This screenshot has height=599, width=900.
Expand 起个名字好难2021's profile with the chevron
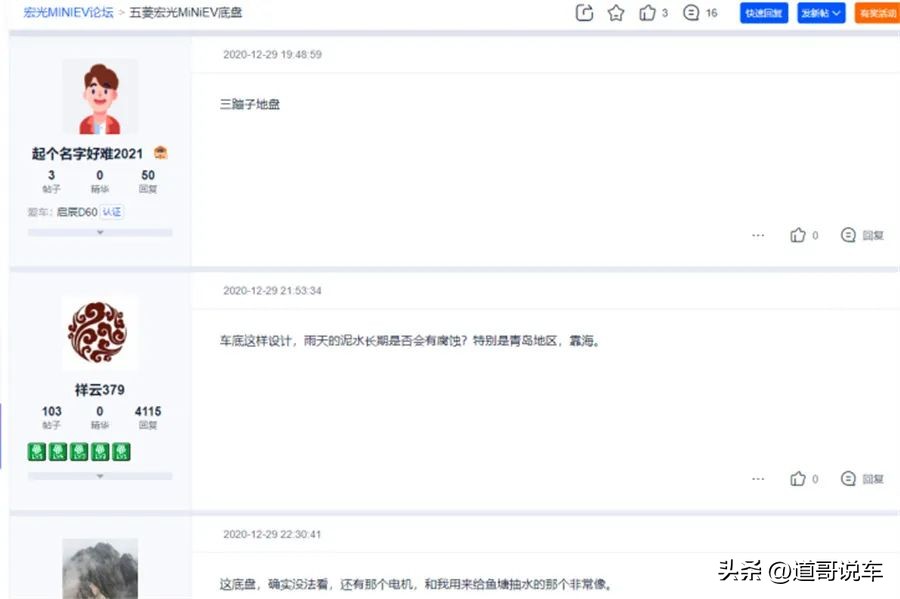100,232
